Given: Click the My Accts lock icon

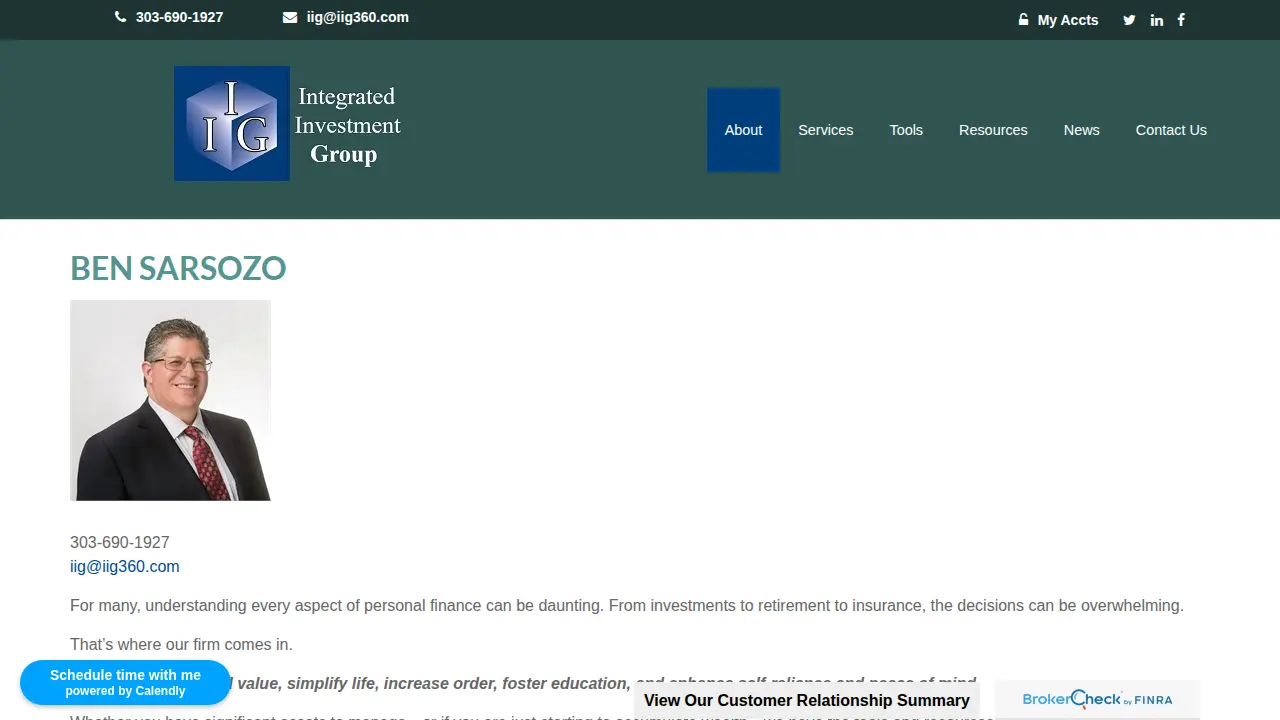Looking at the screenshot, I should [x=1023, y=20].
